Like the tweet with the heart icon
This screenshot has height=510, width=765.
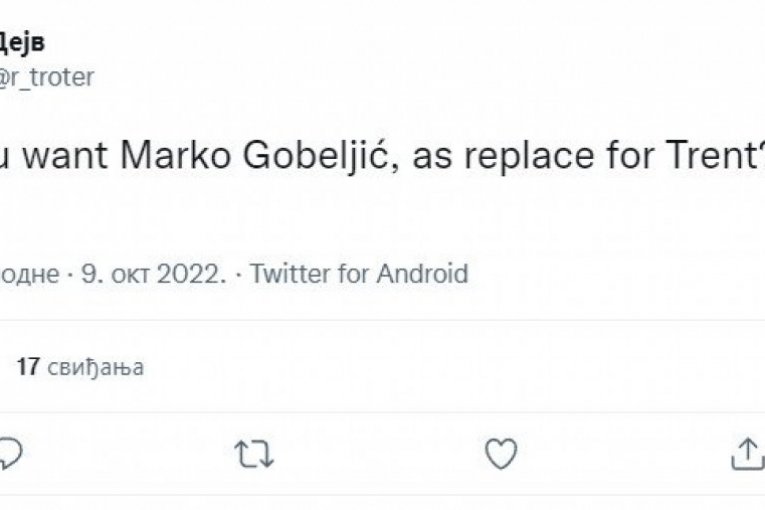(x=500, y=454)
